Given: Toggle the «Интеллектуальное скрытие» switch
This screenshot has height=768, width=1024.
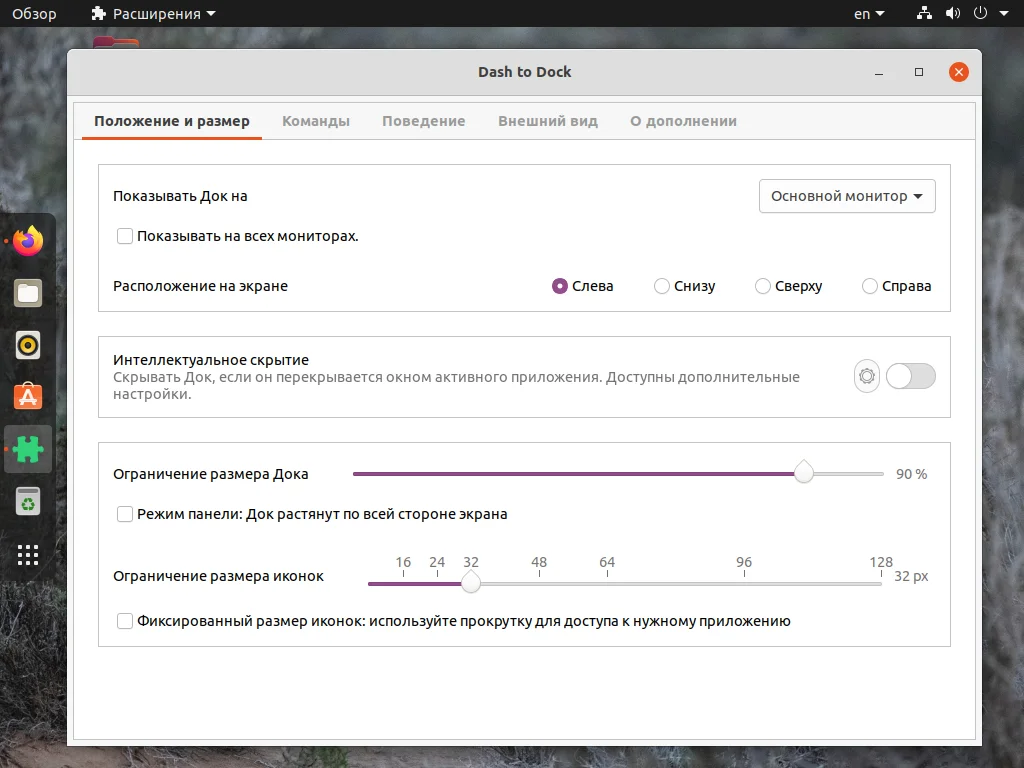Looking at the screenshot, I should click(x=910, y=376).
